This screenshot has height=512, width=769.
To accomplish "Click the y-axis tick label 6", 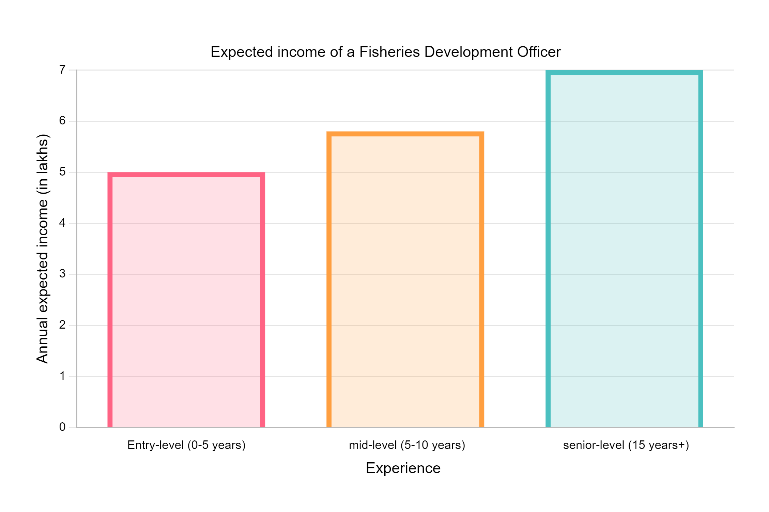I will click(62, 122).
